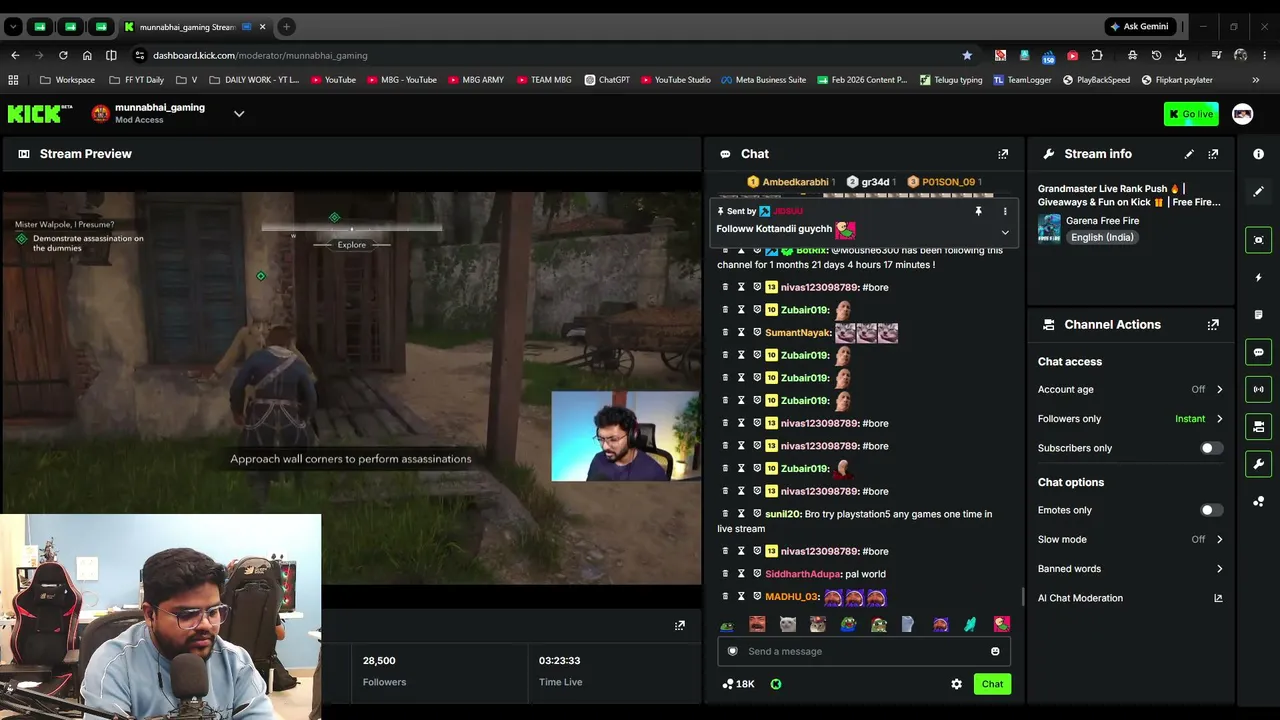Open the lightning bolt quick actions icon
The image size is (1280, 720).
(x=1258, y=277)
